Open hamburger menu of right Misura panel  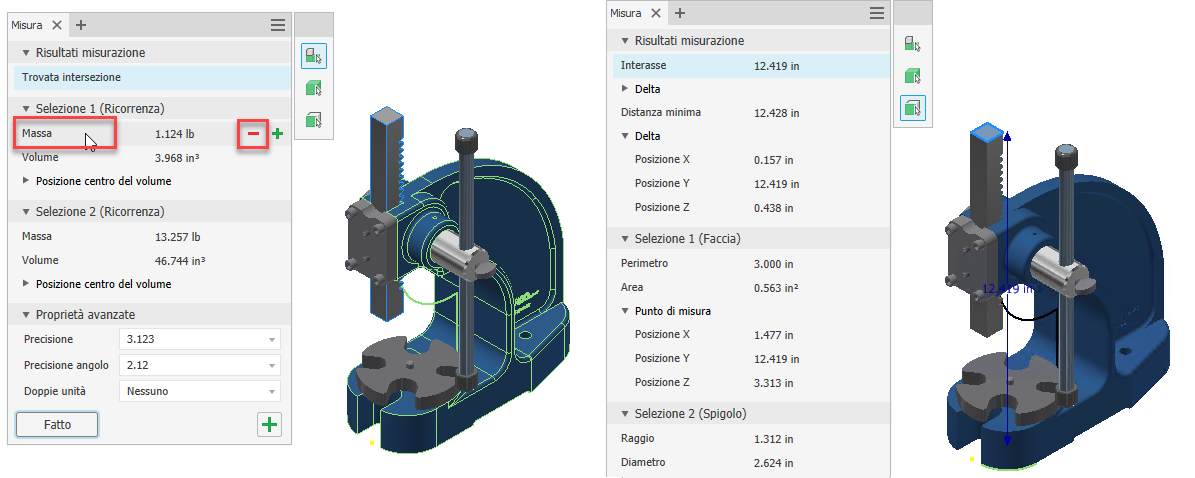[877, 13]
